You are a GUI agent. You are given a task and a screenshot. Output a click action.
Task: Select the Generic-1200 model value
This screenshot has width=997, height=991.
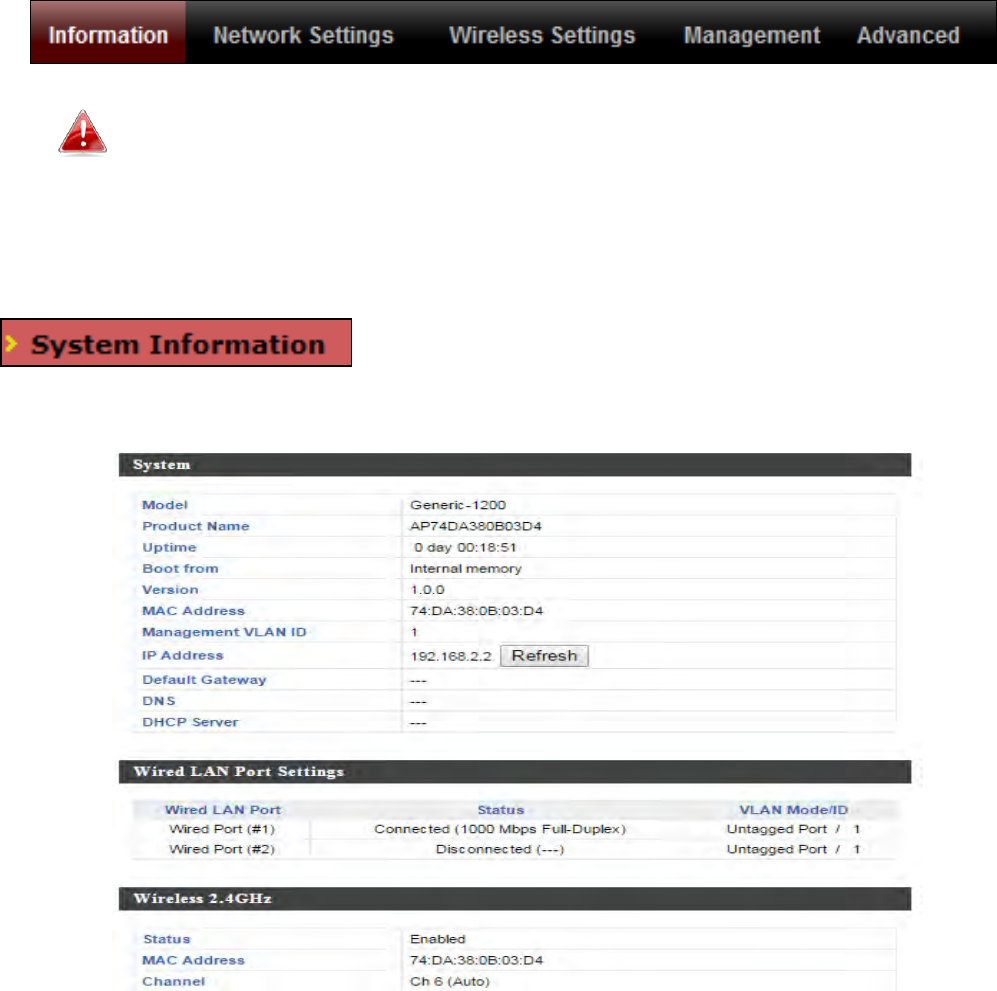[458, 505]
